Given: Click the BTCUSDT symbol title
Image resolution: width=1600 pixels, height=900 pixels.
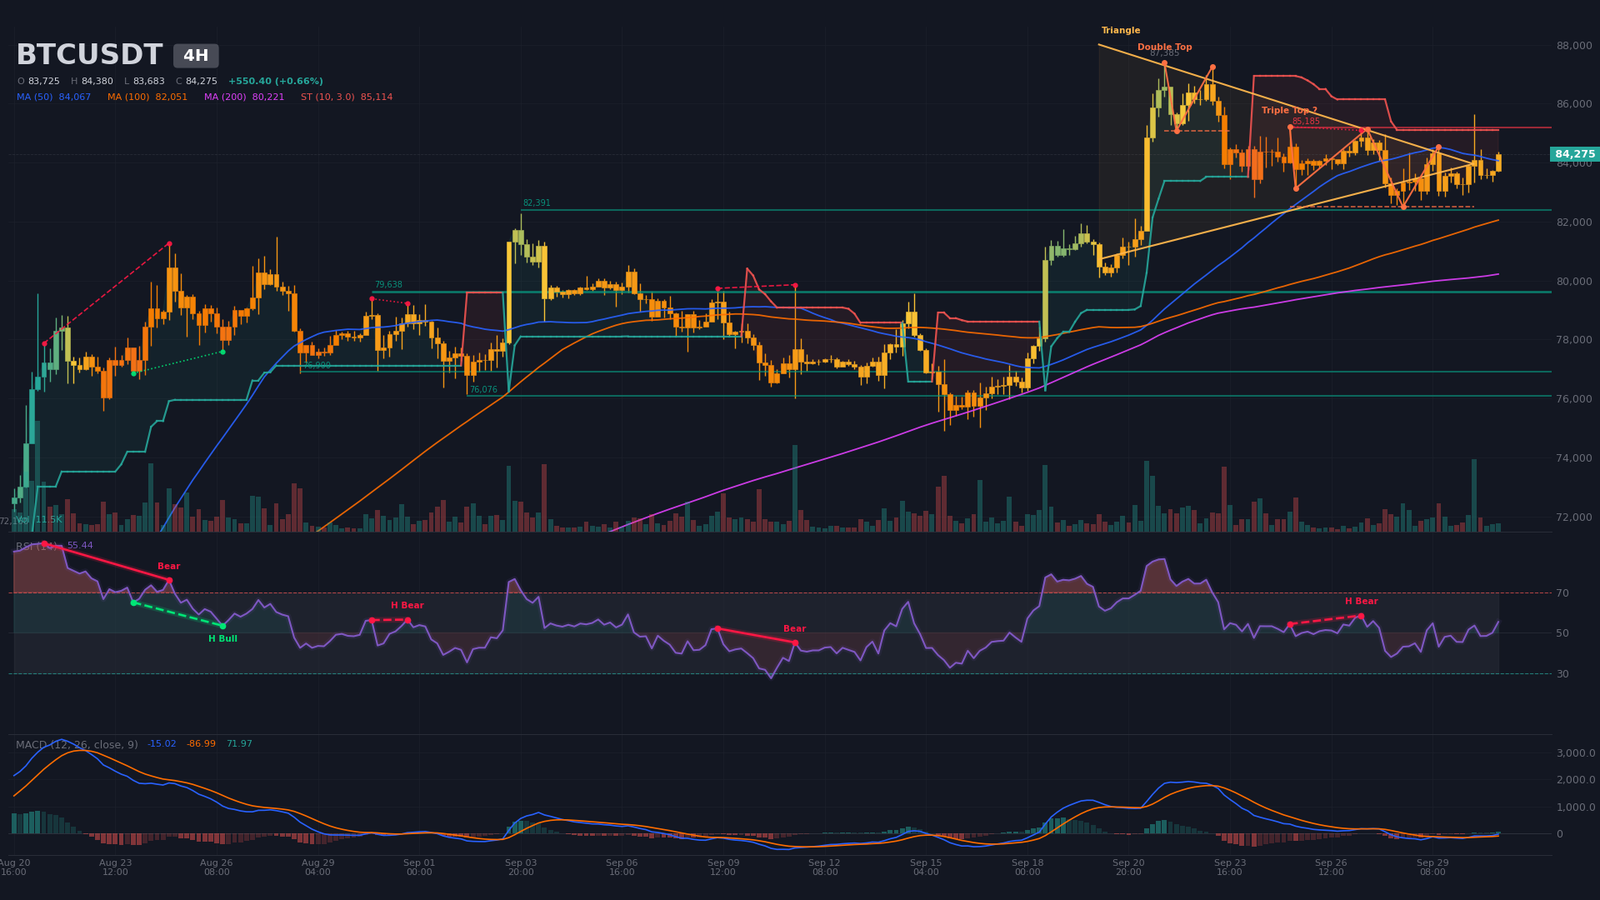Looking at the screenshot, I should tap(89, 55).
